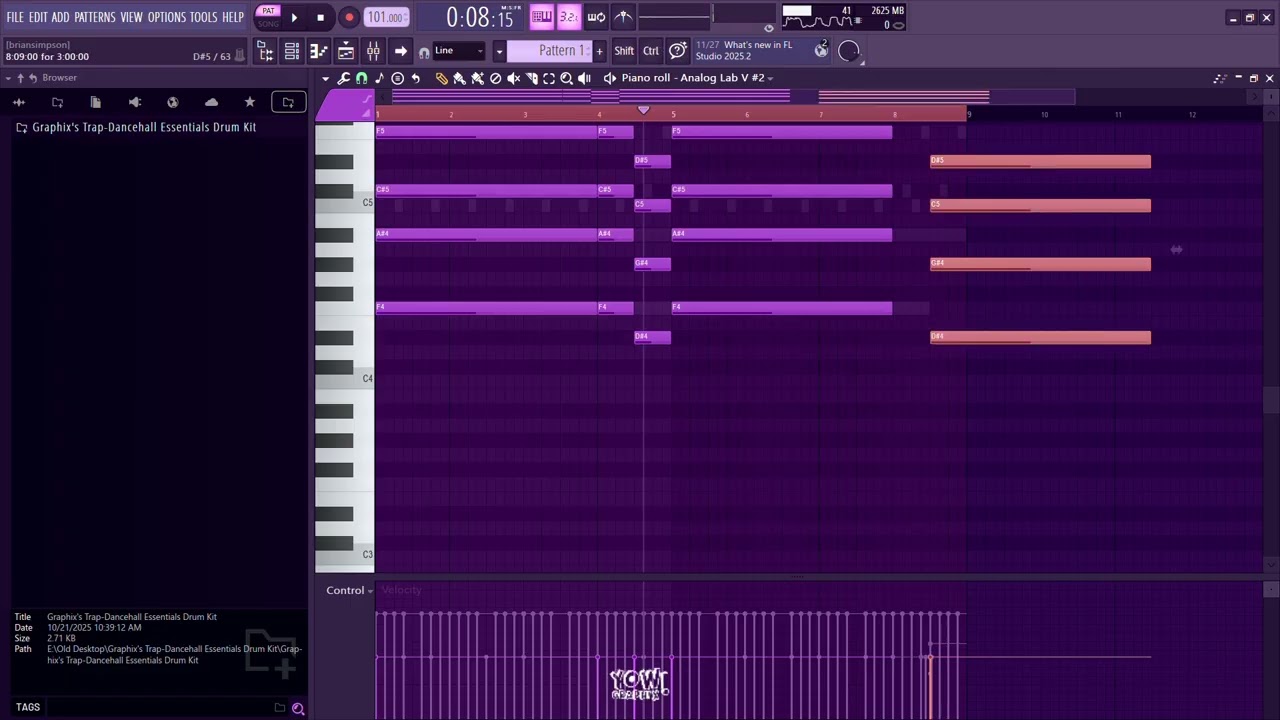Show starred favorites in Browser
The height and width of the screenshot is (720, 1280).
coord(250,102)
